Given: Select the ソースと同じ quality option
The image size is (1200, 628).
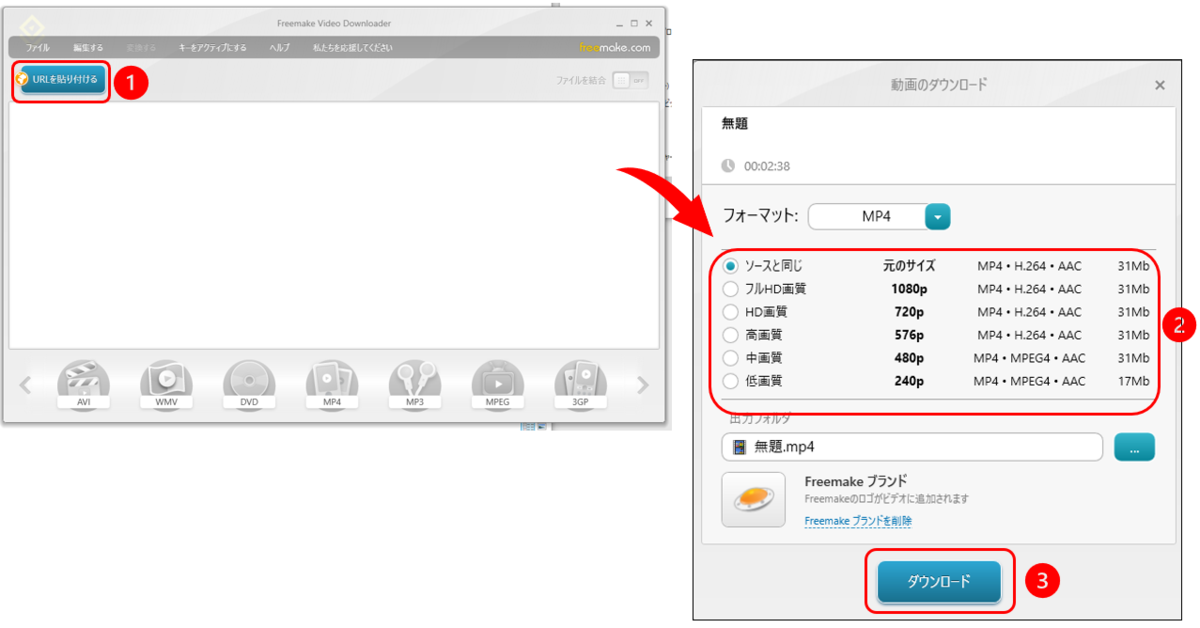Looking at the screenshot, I should [731, 266].
